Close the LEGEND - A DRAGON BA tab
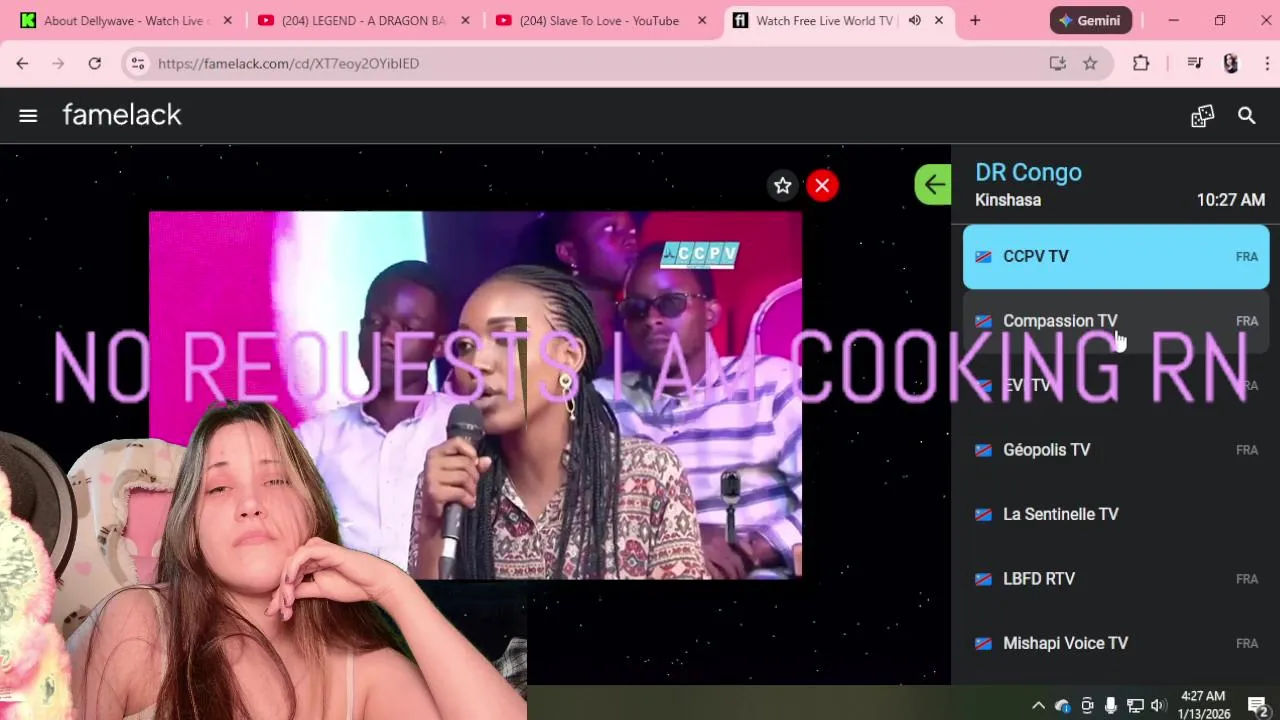 [x=465, y=20]
